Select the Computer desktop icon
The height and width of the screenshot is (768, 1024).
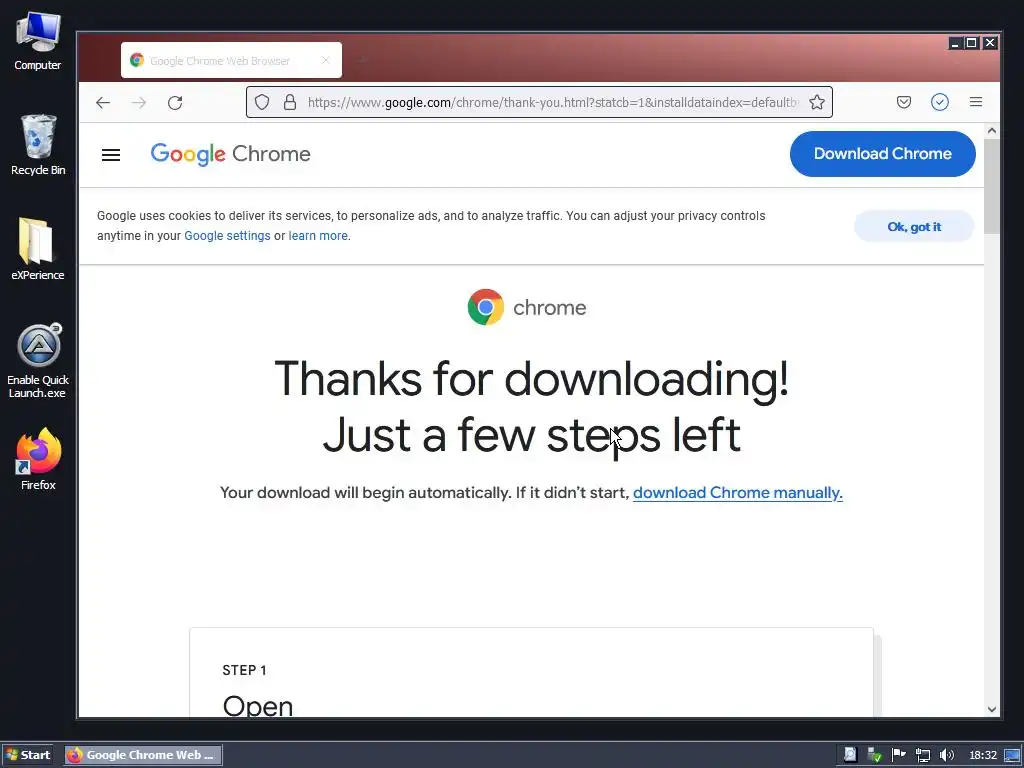pos(38,41)
